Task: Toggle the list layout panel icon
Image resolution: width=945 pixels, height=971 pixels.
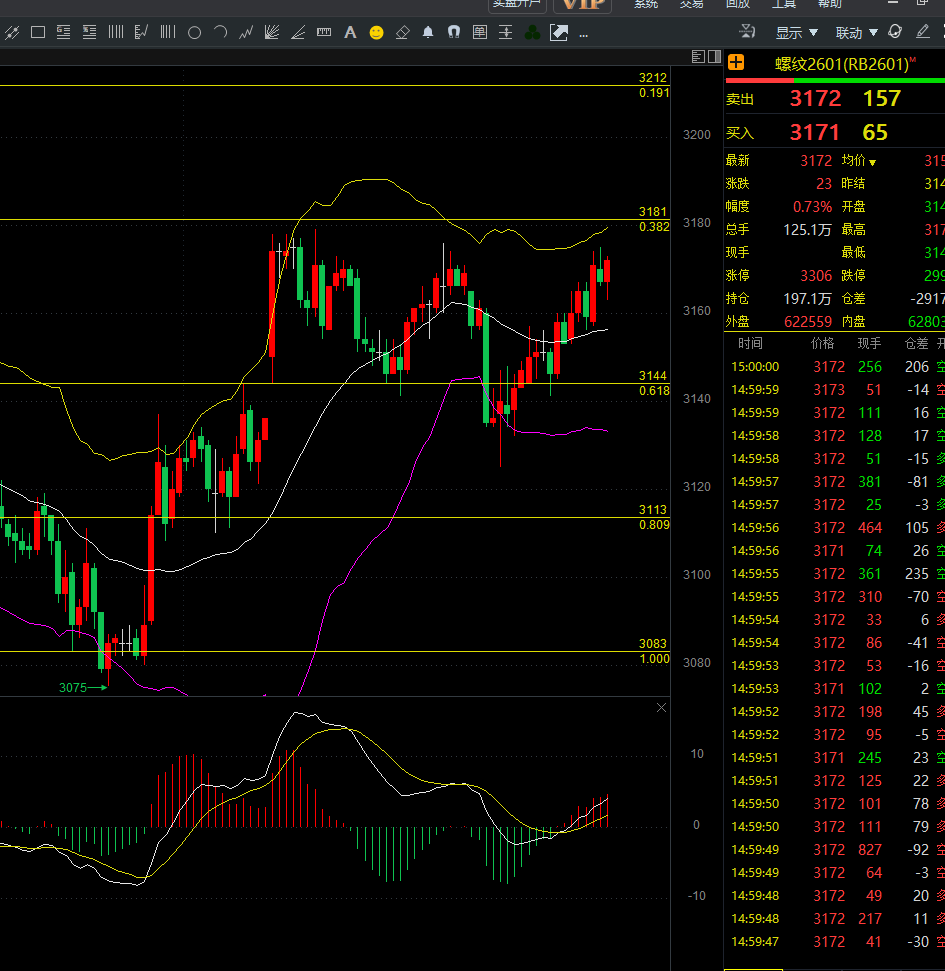Action: pos(698,57)
